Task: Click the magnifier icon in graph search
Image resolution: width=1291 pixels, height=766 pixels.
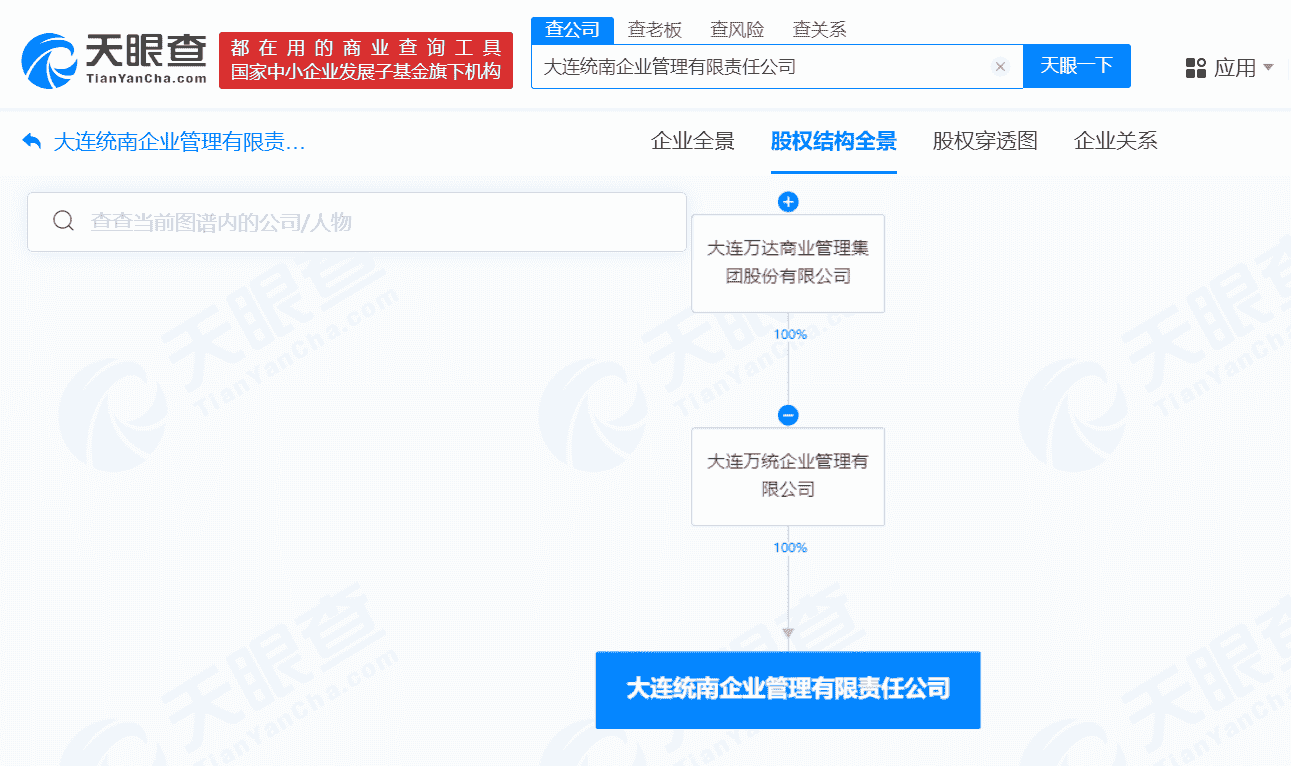Action: [63, 221]
